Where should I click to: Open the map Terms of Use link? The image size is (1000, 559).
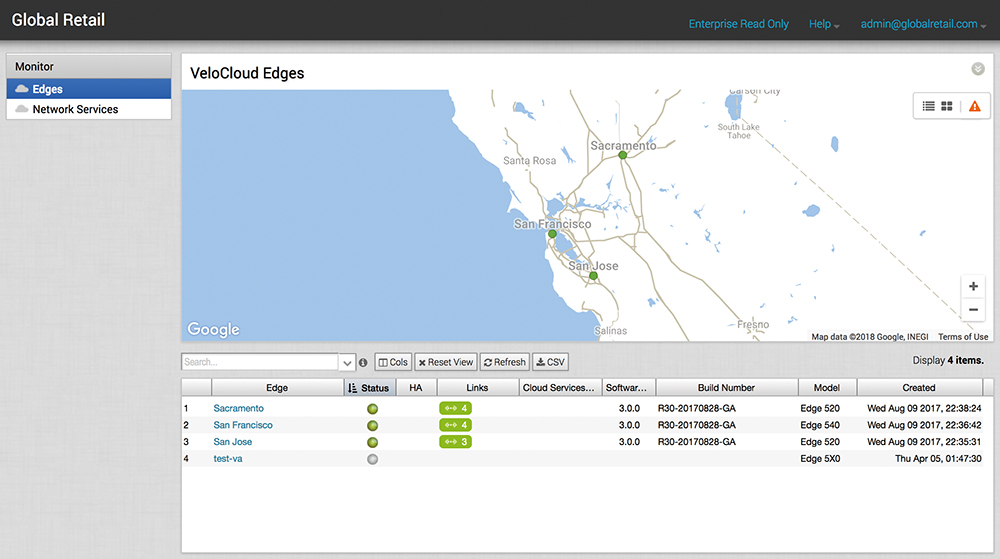click(962, 337)
